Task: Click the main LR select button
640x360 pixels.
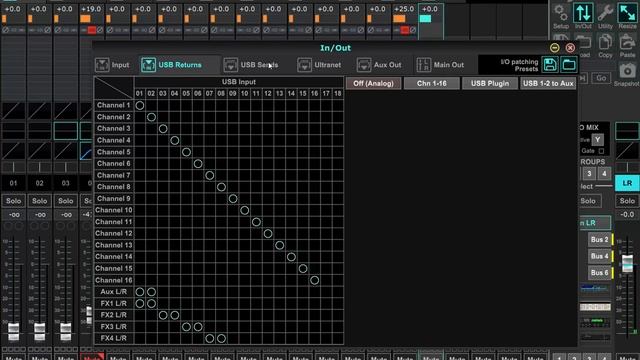Action: (627, 183)
